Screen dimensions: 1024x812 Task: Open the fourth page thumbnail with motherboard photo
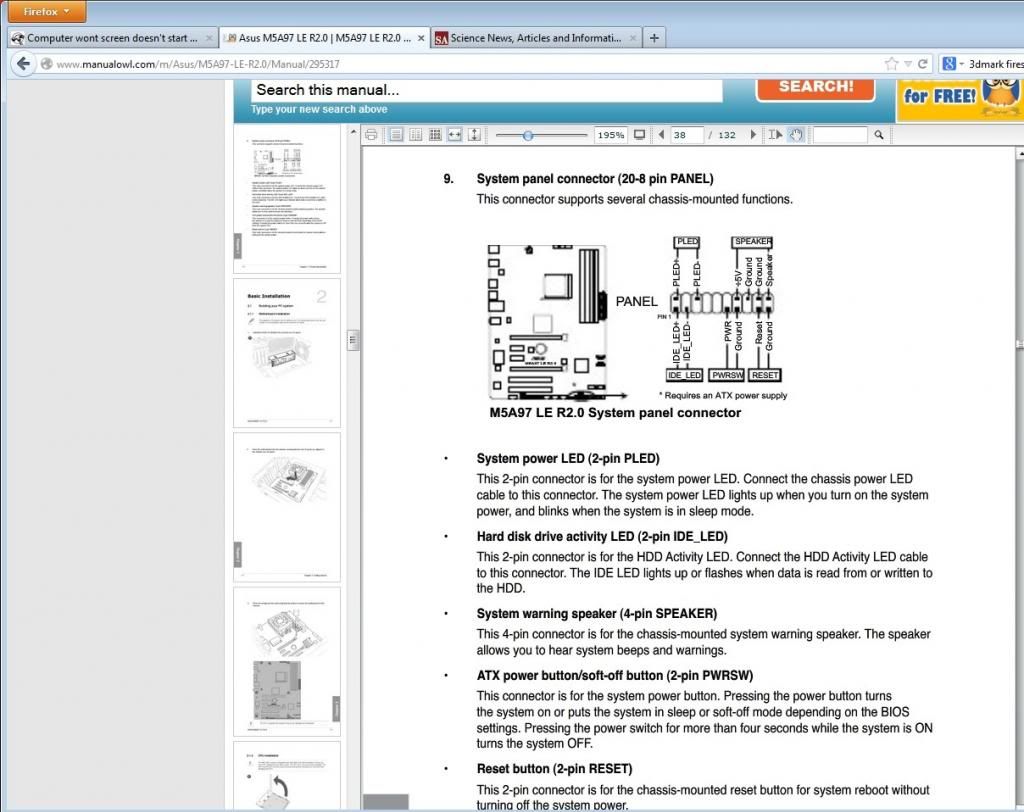pos(287,662)
